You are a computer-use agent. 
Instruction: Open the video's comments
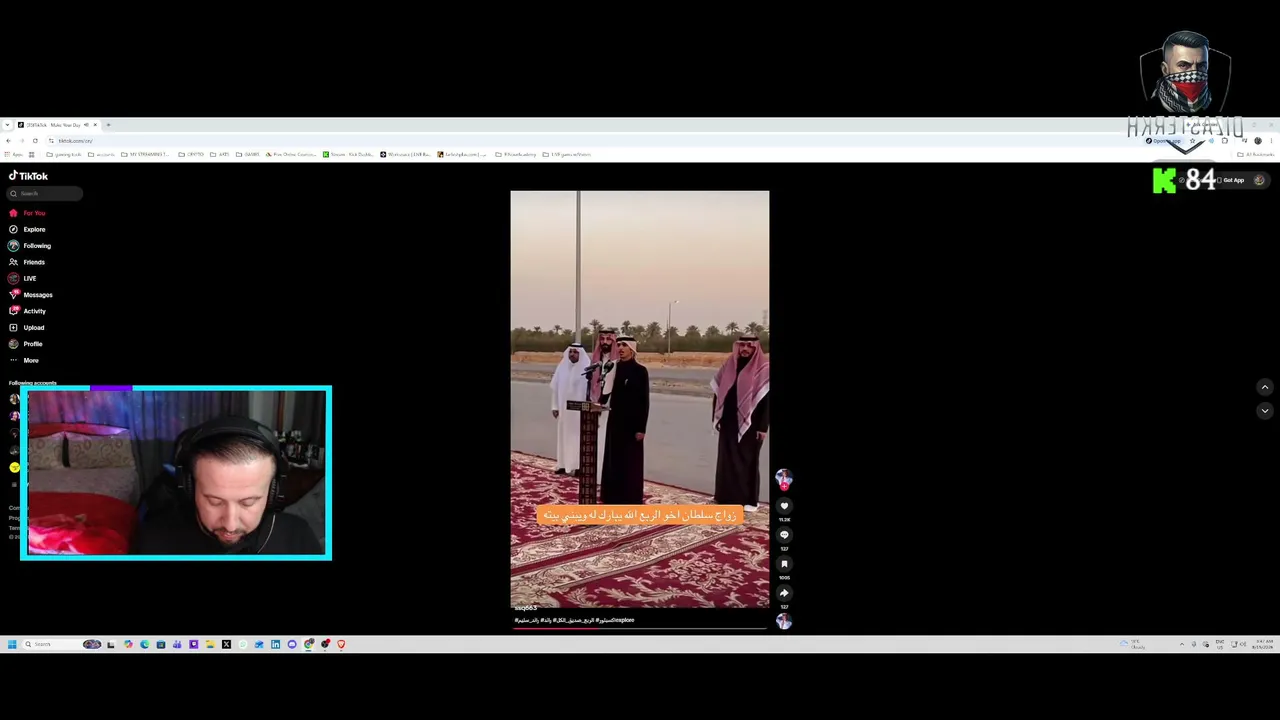pyautogui.click(x=784, y=535)
